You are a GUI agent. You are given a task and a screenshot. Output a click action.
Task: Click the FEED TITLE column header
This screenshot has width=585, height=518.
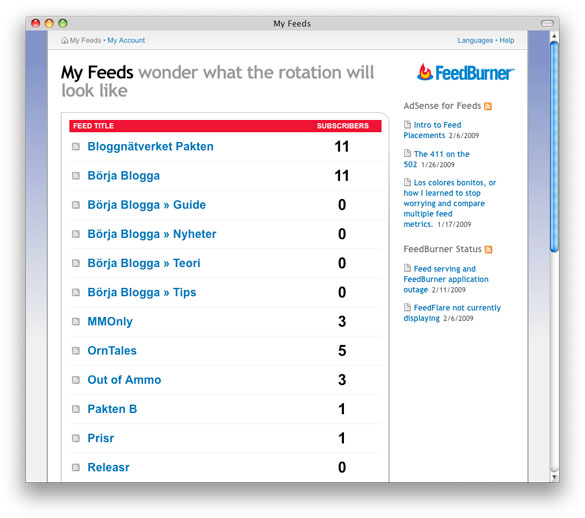tap(93, 126)
